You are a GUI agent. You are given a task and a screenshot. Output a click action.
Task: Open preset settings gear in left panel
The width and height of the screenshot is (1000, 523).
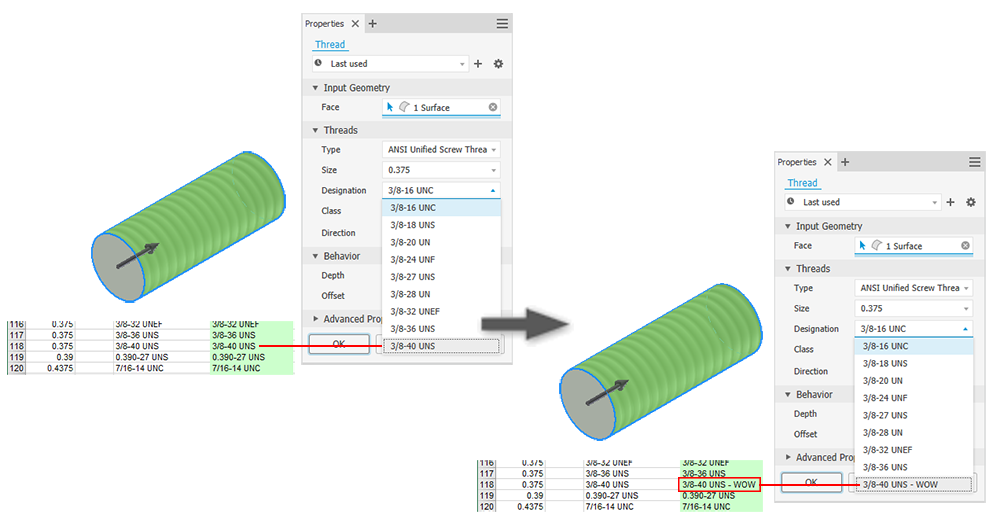pos(498,64)
